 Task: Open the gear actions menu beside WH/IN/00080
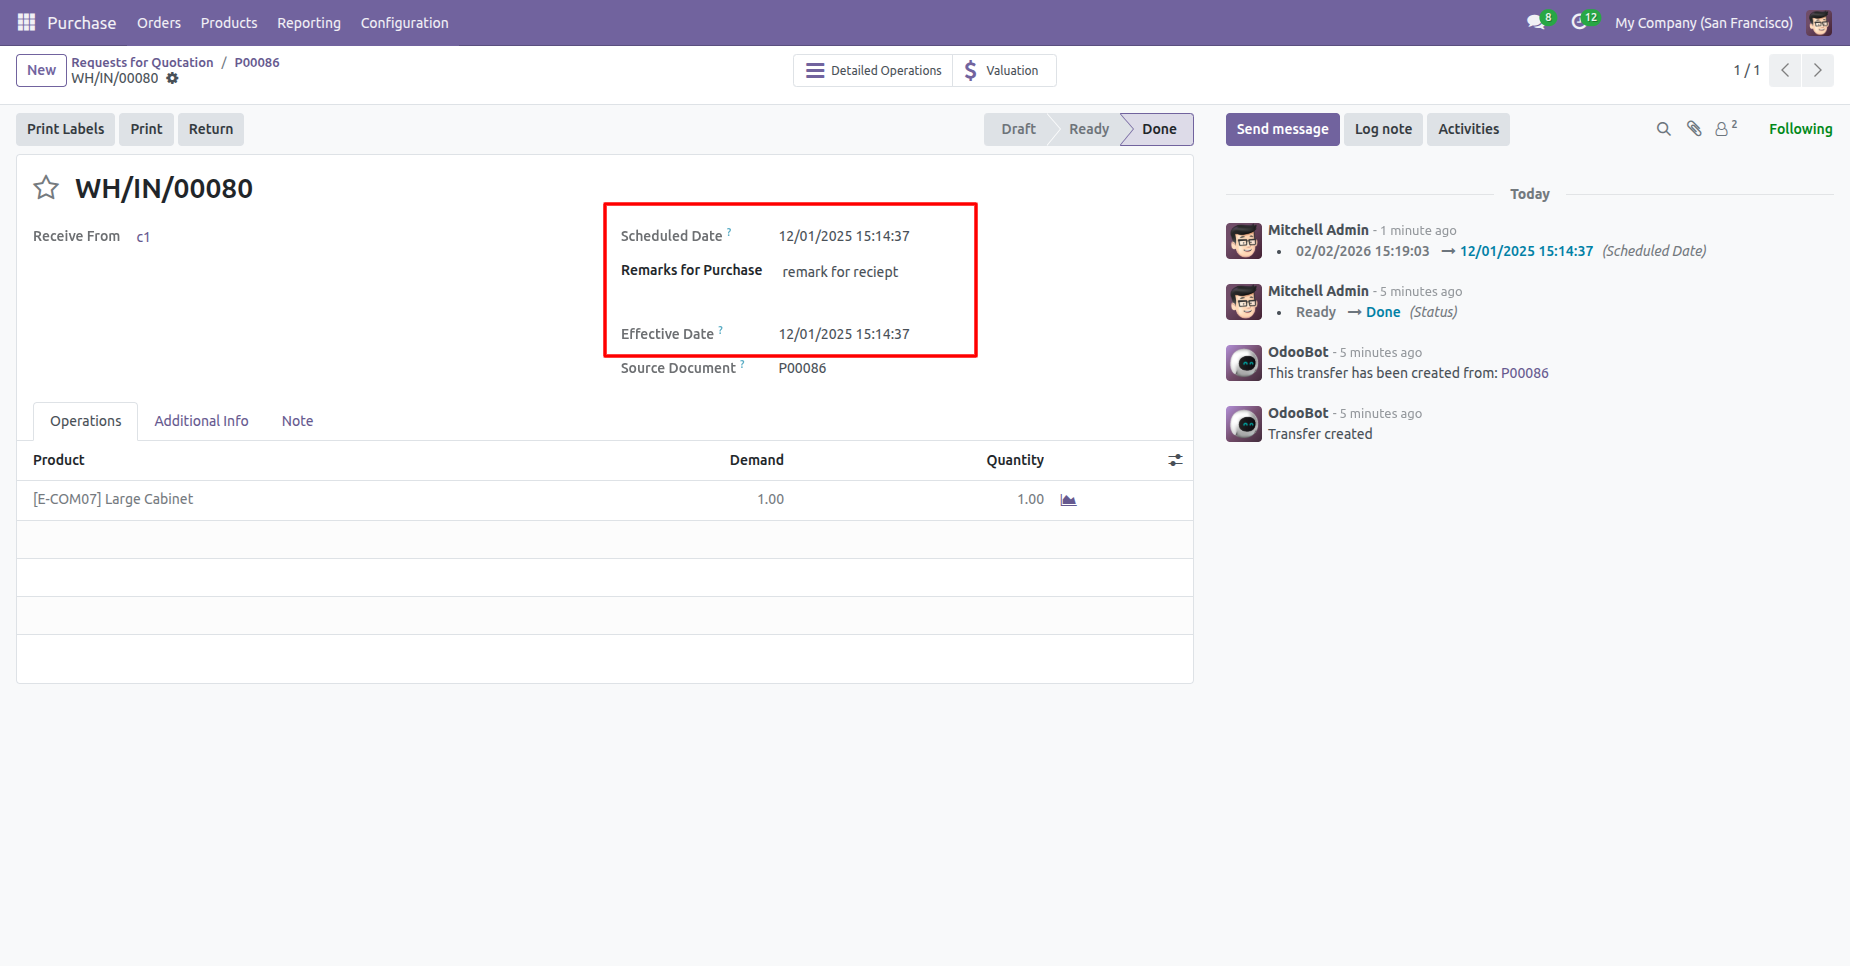tap(172, 78)
